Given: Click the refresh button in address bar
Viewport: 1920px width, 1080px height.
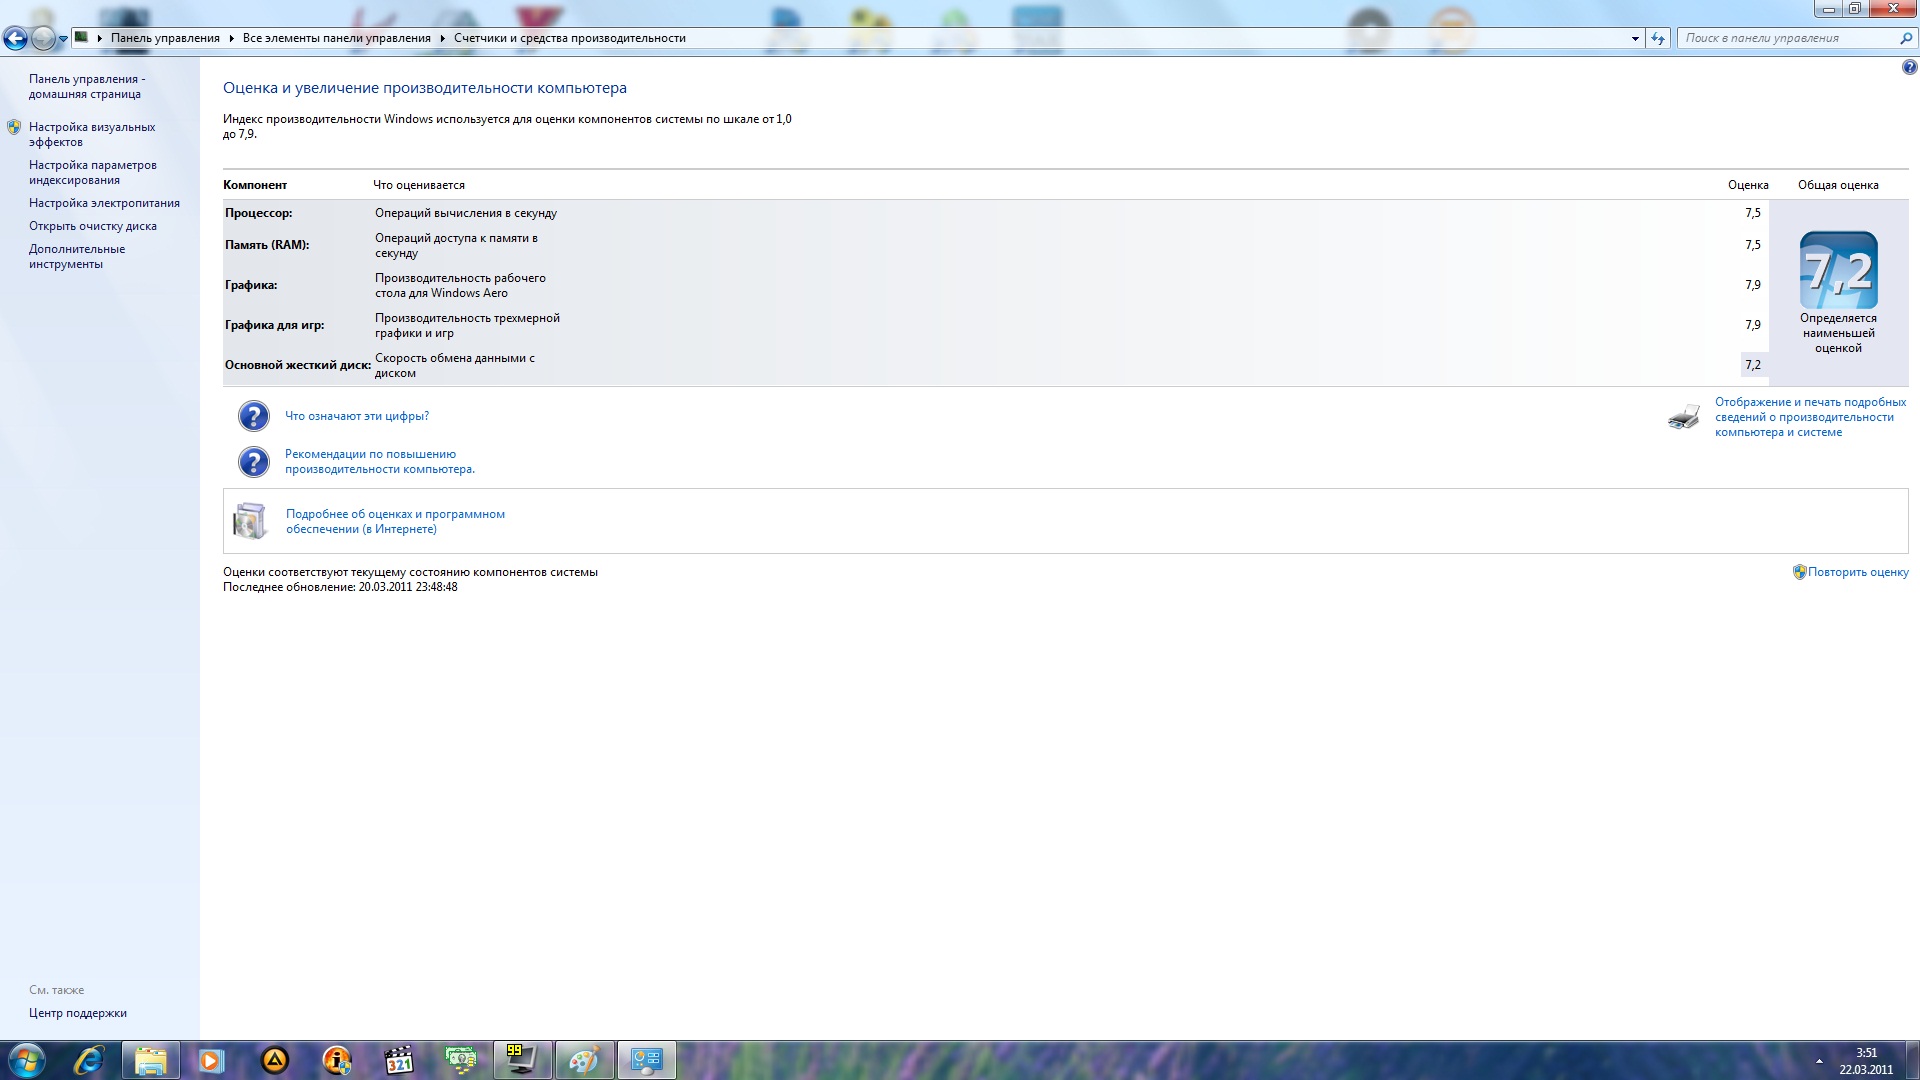Looking at the screenshot, I should pos(1658,38).
